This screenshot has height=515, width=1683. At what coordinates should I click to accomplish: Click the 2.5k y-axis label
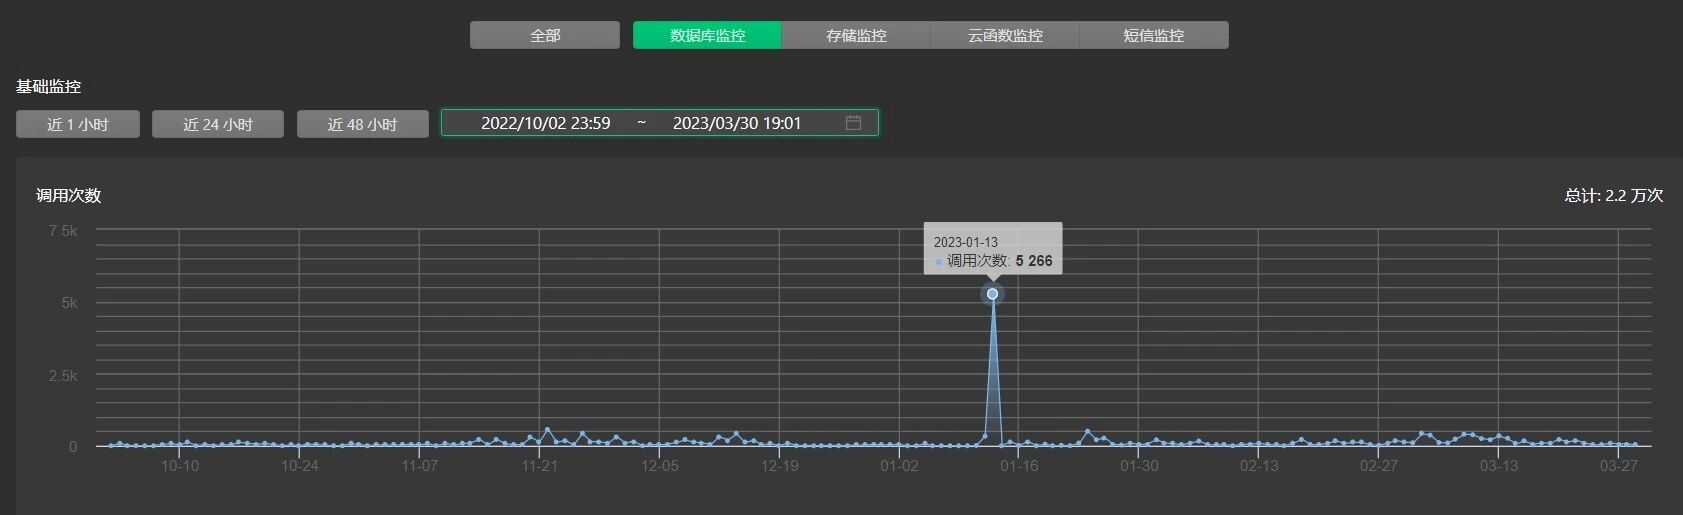click(x=63, y=376)
